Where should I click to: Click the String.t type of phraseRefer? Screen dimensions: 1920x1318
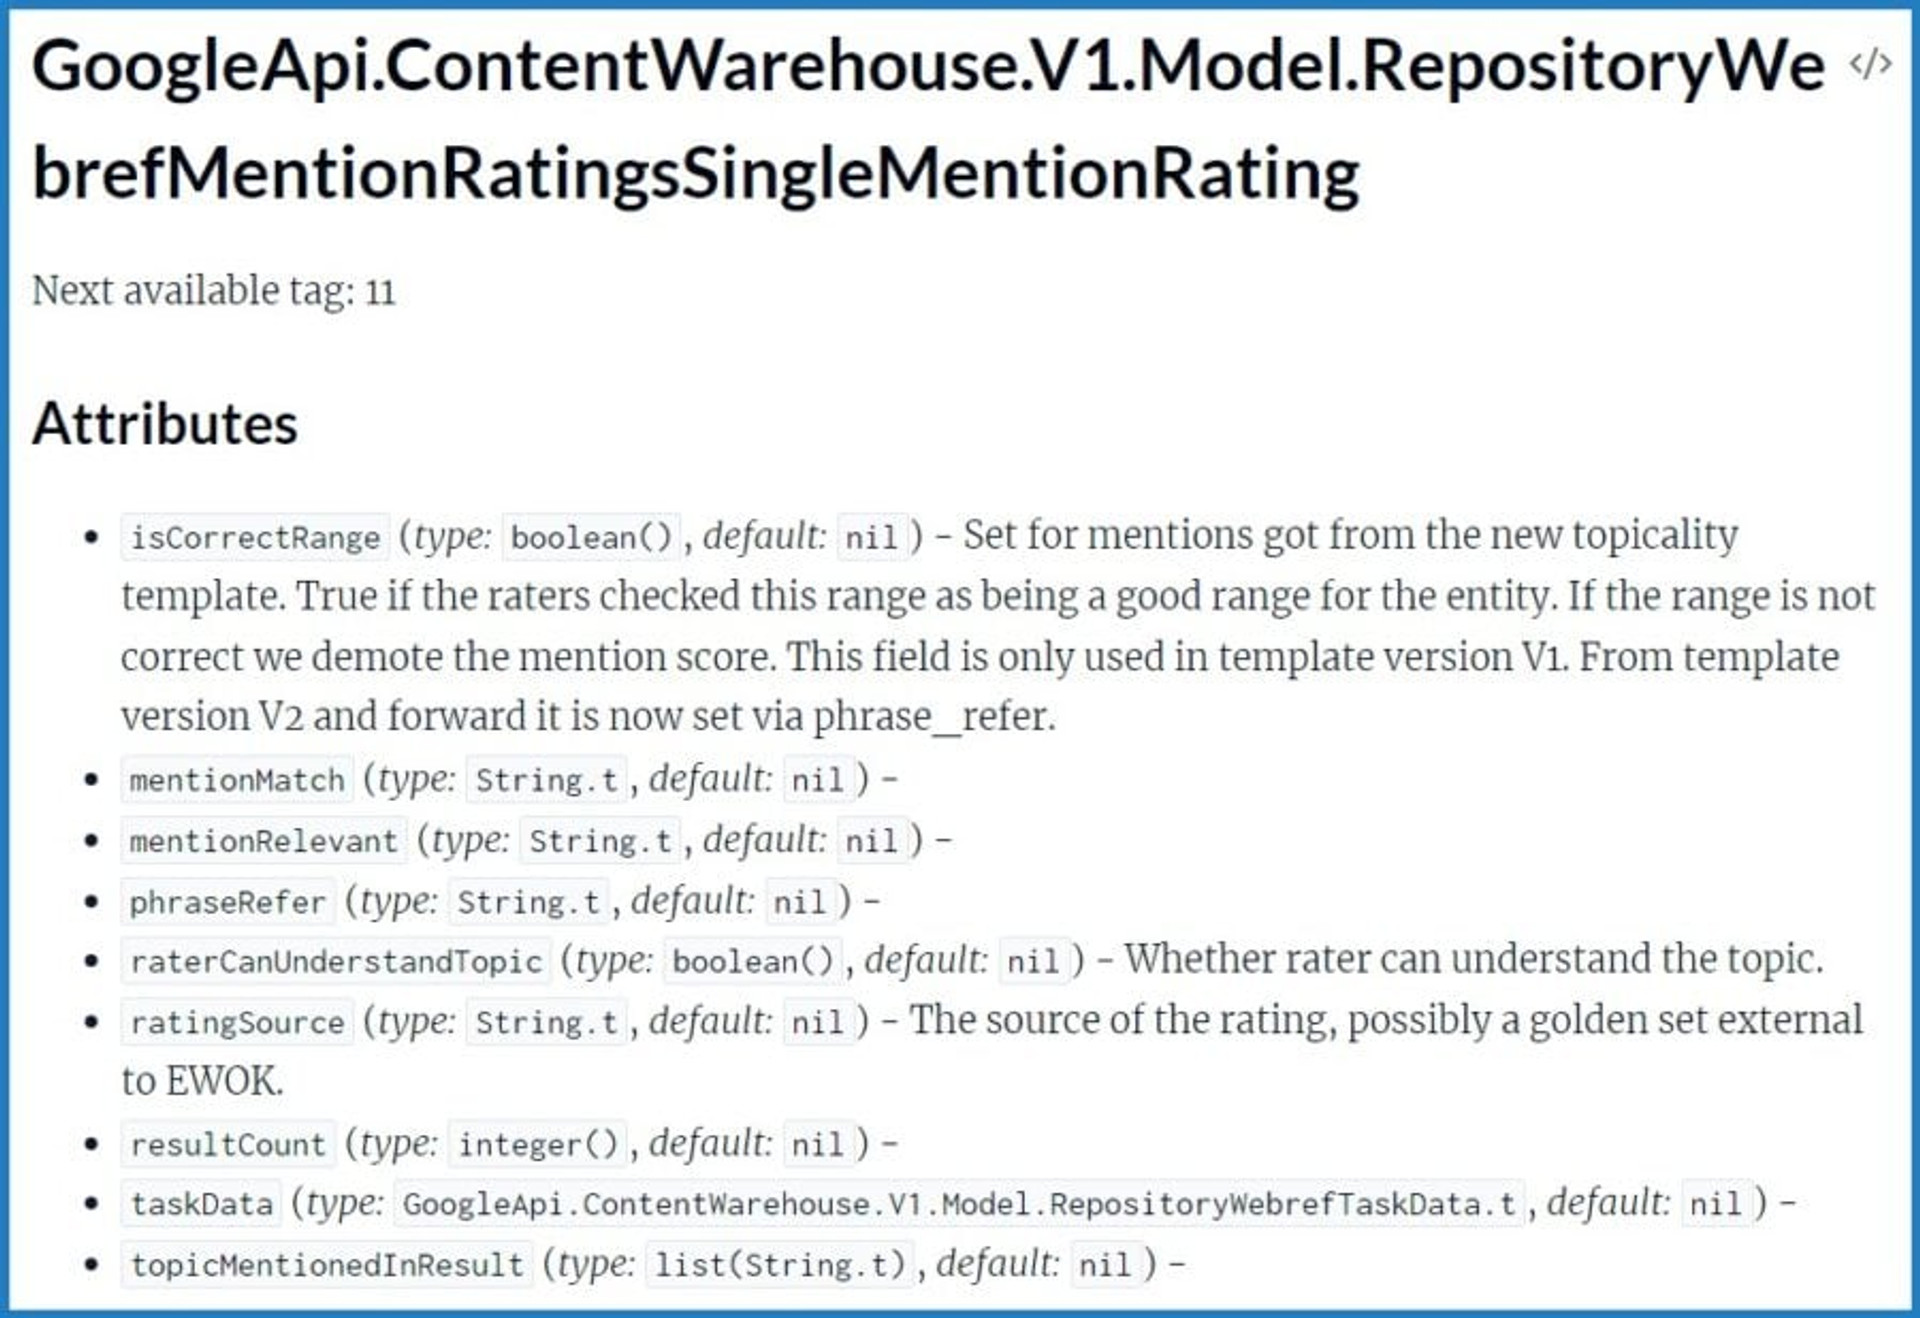pos(529,902)
